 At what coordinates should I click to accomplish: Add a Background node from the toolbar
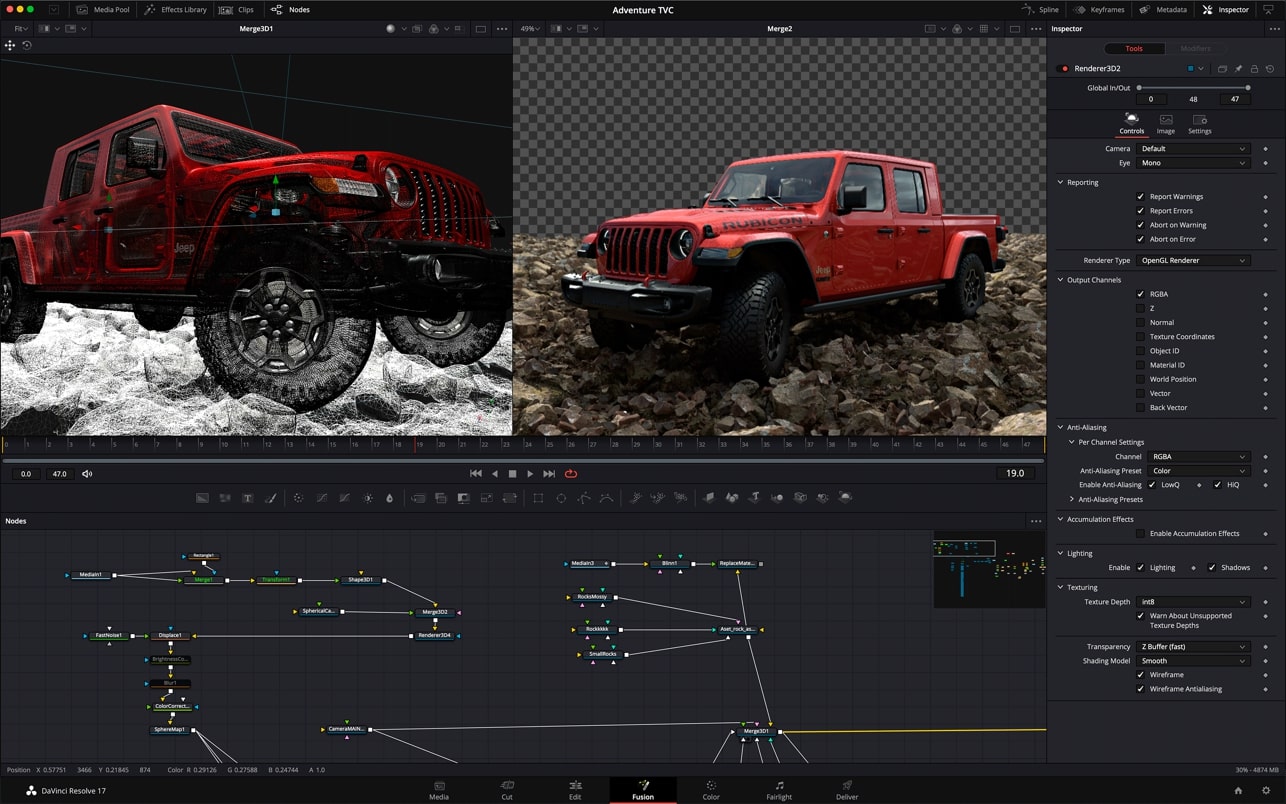click(202, 496)
